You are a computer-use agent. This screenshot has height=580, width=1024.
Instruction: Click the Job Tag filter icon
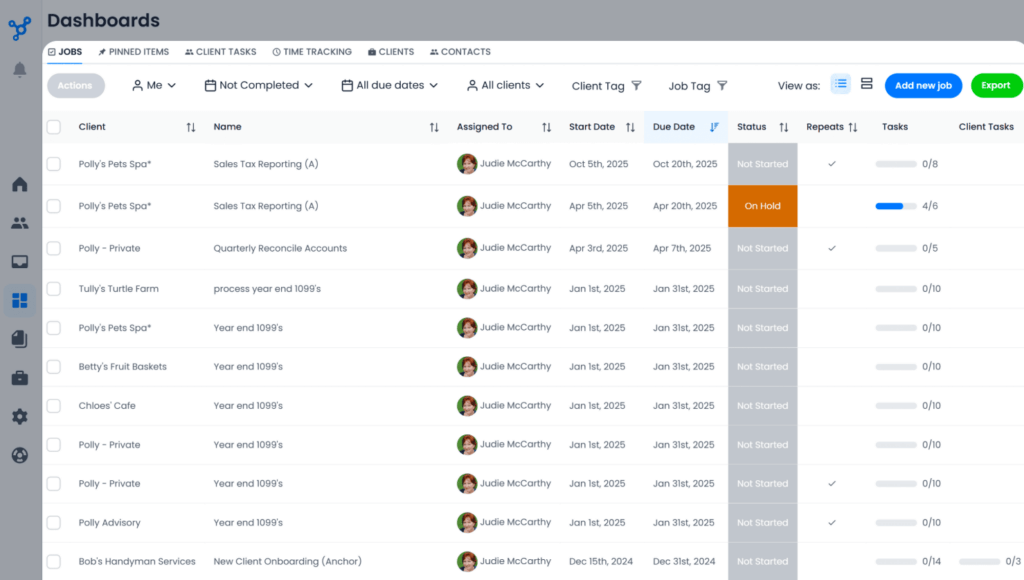coord(722,86)
